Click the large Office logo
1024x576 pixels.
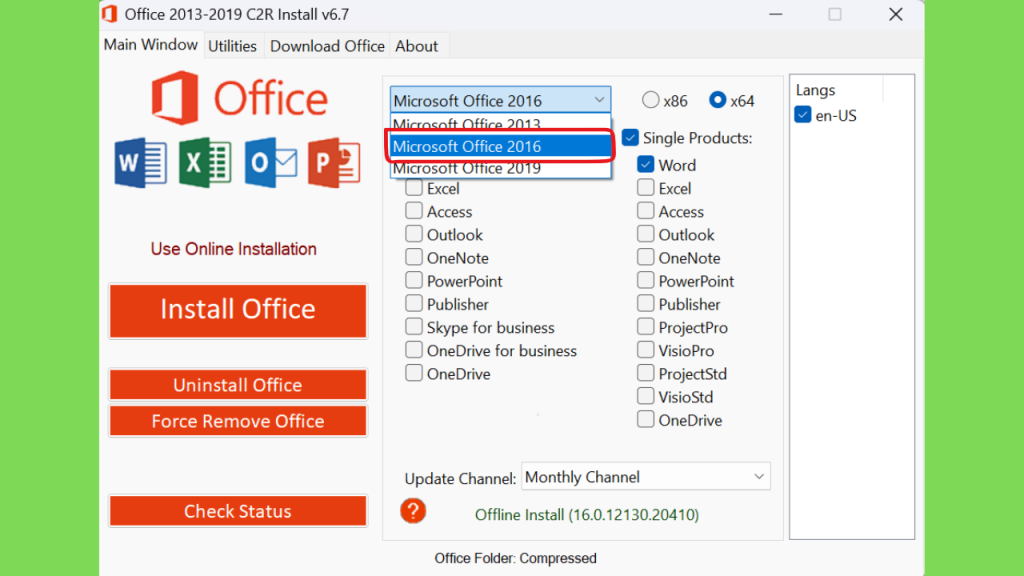(239, 98)
